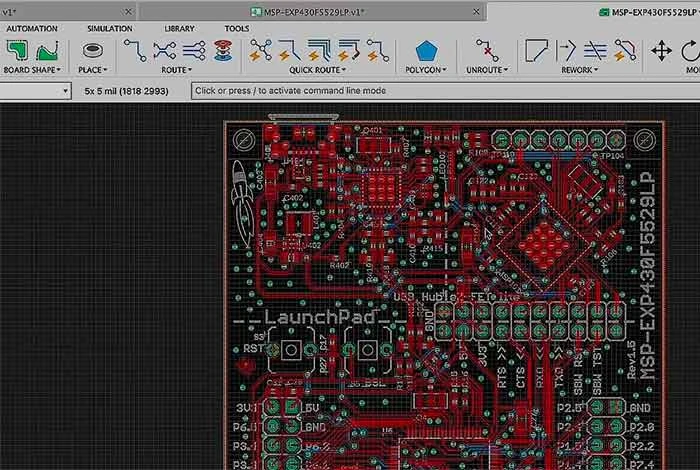Open the SIMULATION ribbon tab

110,29
